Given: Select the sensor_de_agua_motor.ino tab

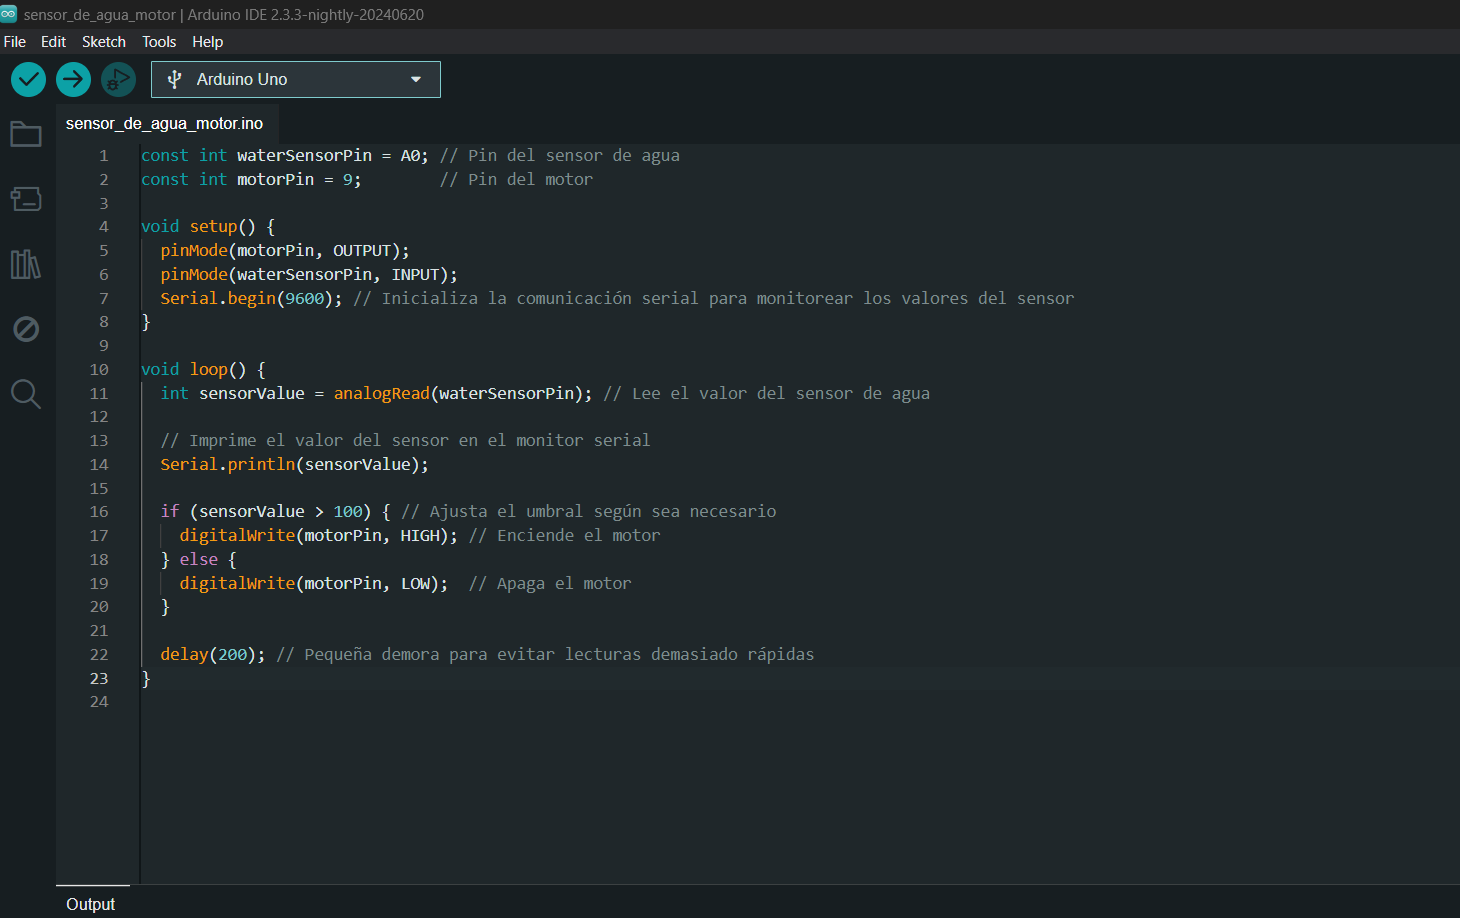Looking at the screenshot, I should (165, 123).
